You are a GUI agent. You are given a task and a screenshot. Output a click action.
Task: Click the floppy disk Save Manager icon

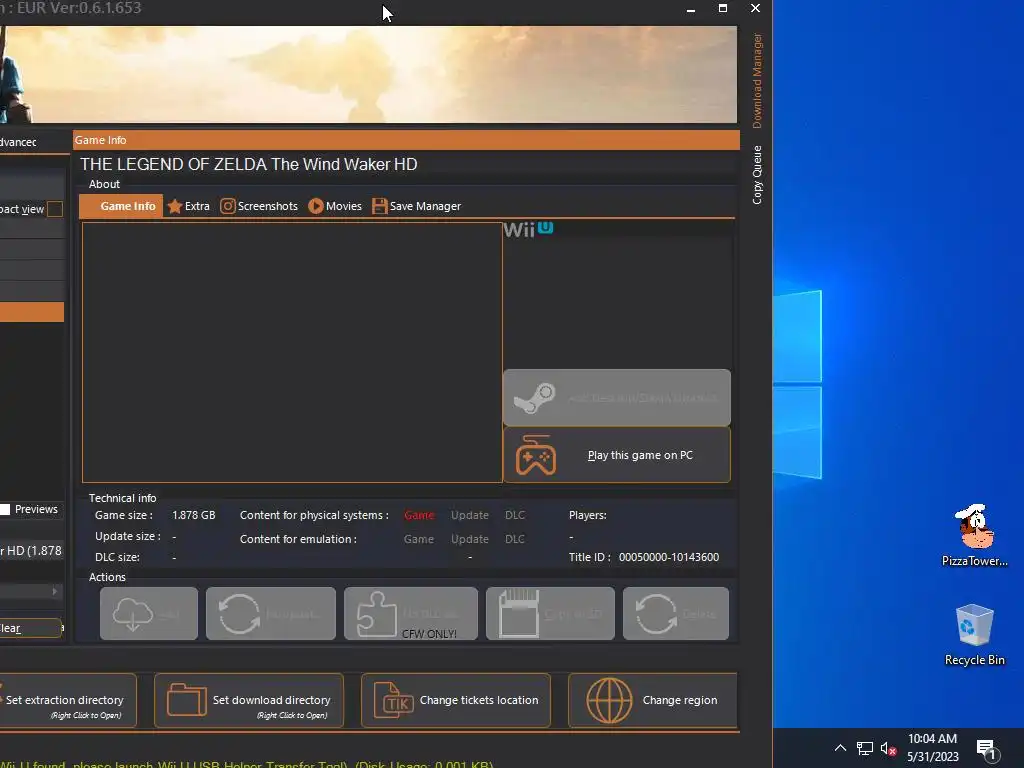pyautogui.click(x=379, y=206)
